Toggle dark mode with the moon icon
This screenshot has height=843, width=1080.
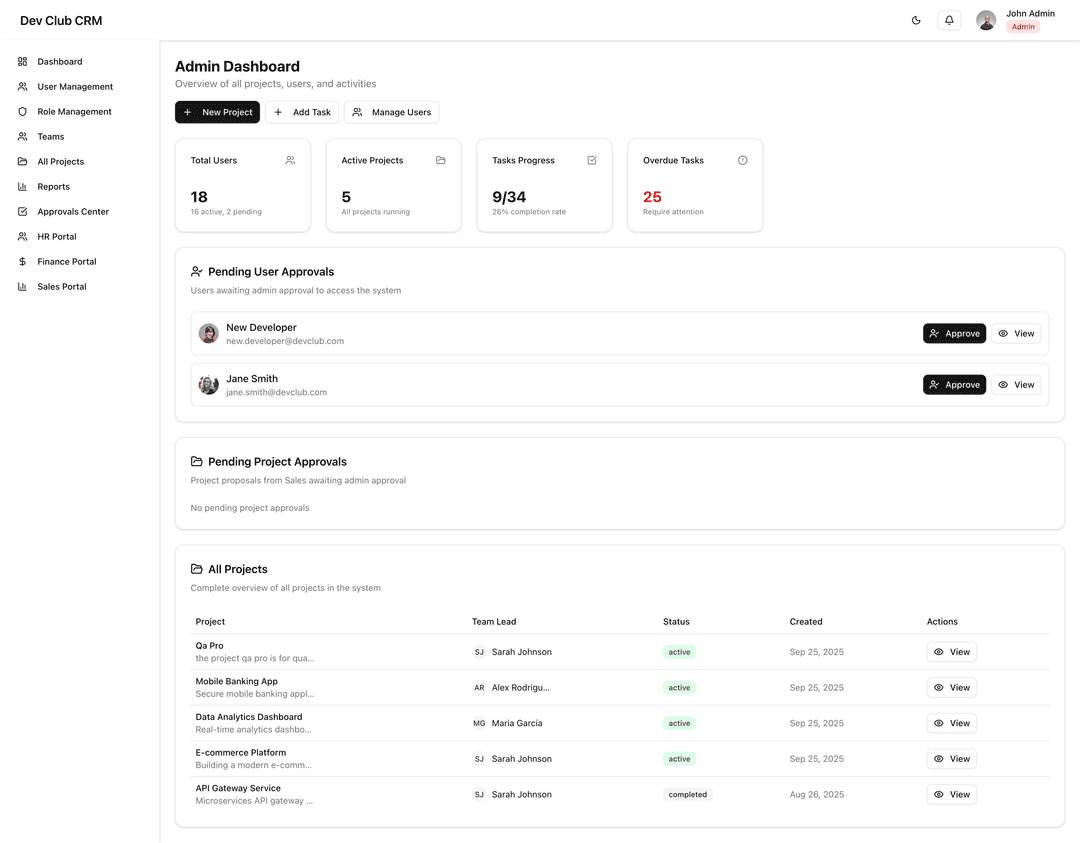916,20
